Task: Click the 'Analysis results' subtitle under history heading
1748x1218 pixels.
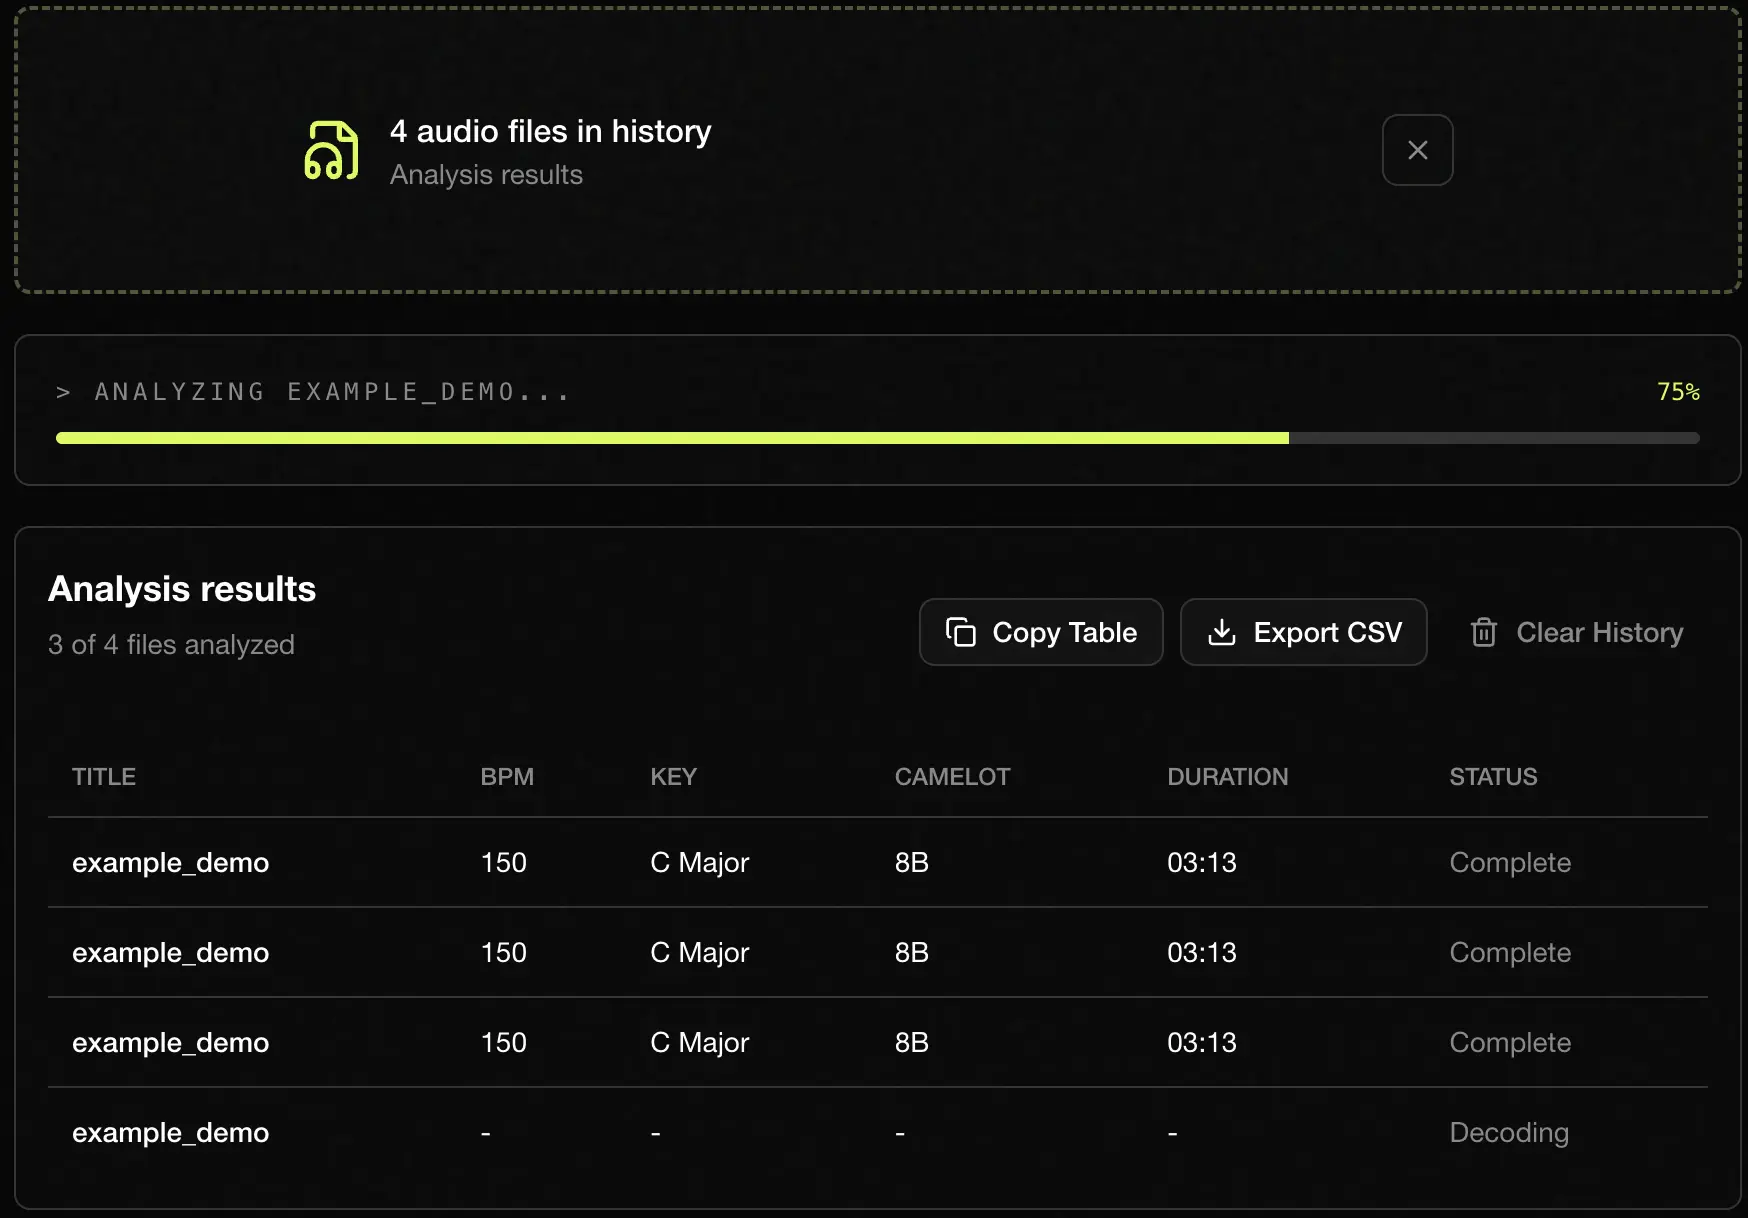Action: click(x=486, y=175)
